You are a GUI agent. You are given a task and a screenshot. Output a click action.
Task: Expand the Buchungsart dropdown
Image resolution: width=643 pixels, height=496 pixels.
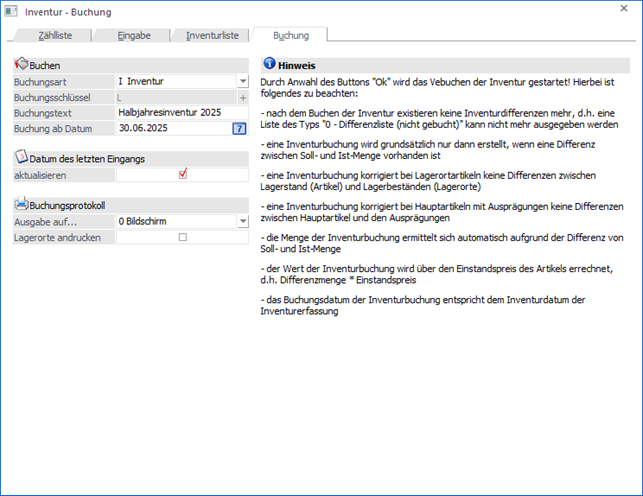[242, 82]
